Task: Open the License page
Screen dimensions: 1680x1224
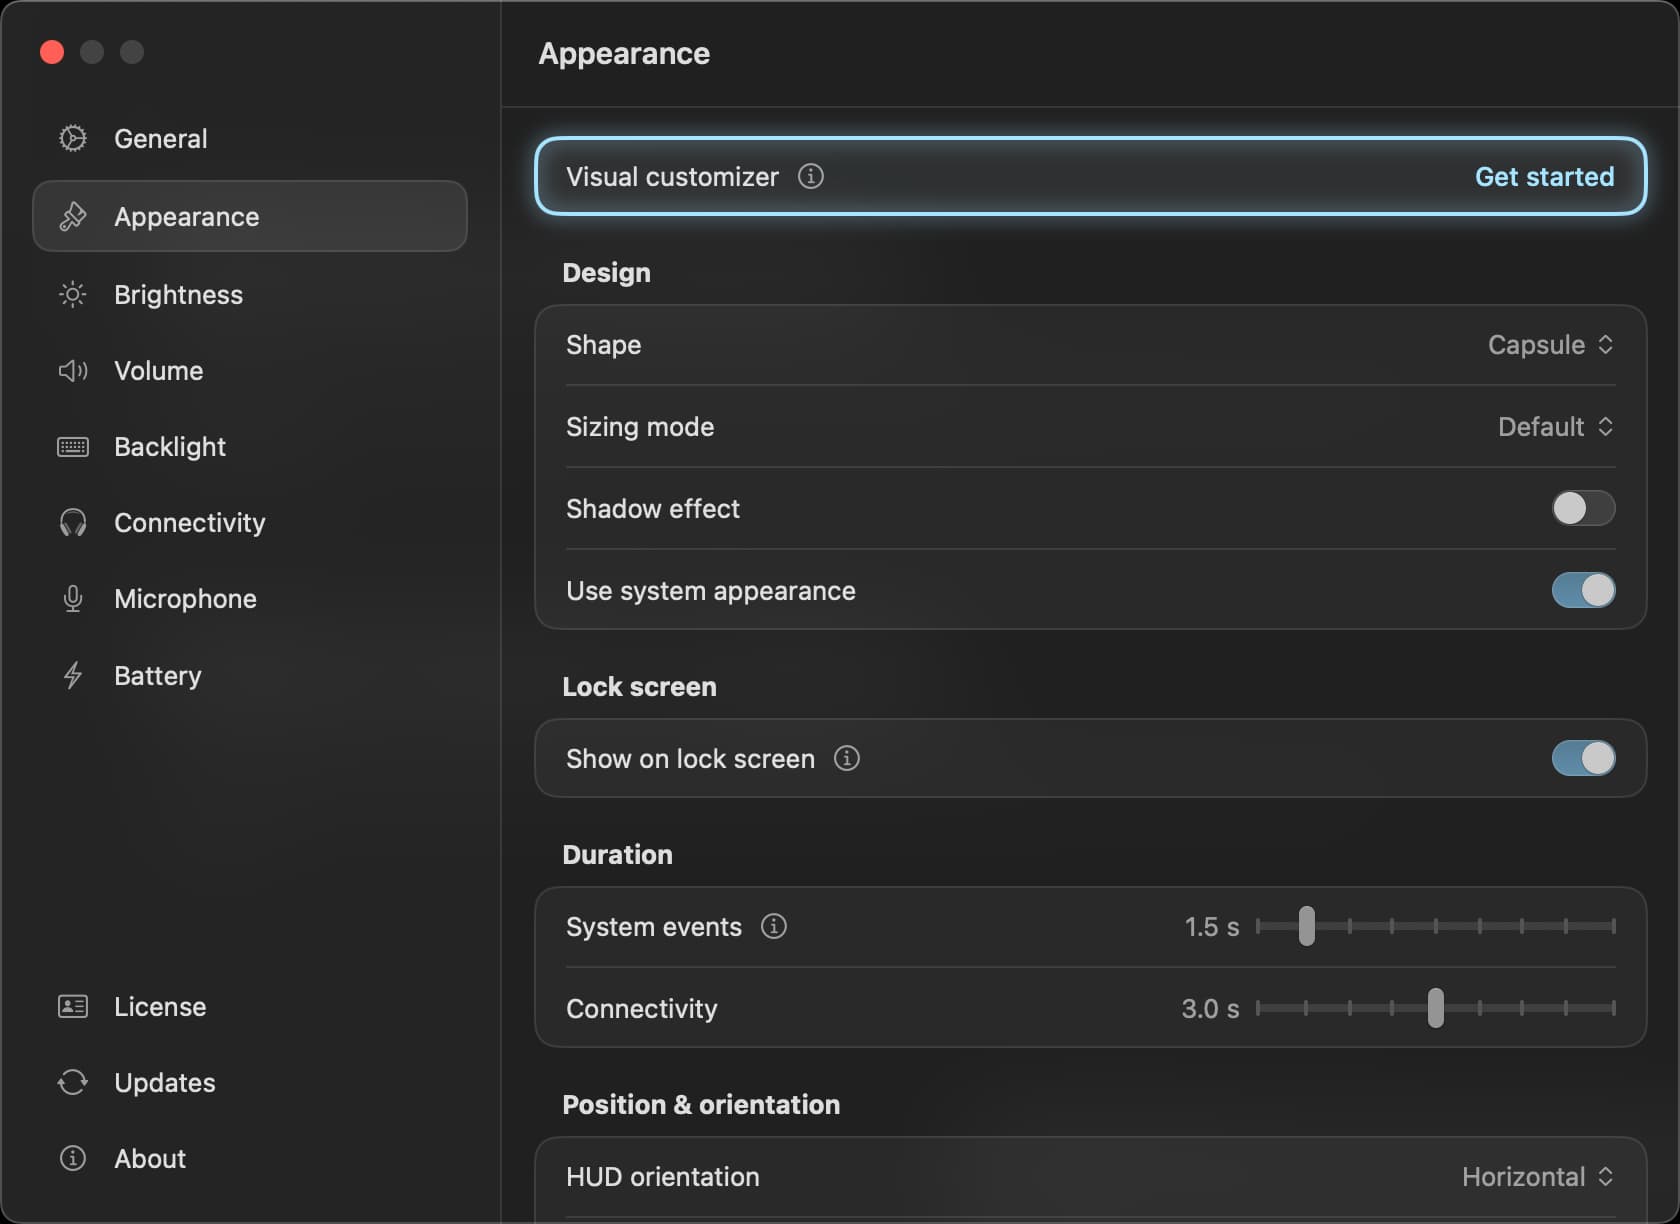Action: (160, 1007)
